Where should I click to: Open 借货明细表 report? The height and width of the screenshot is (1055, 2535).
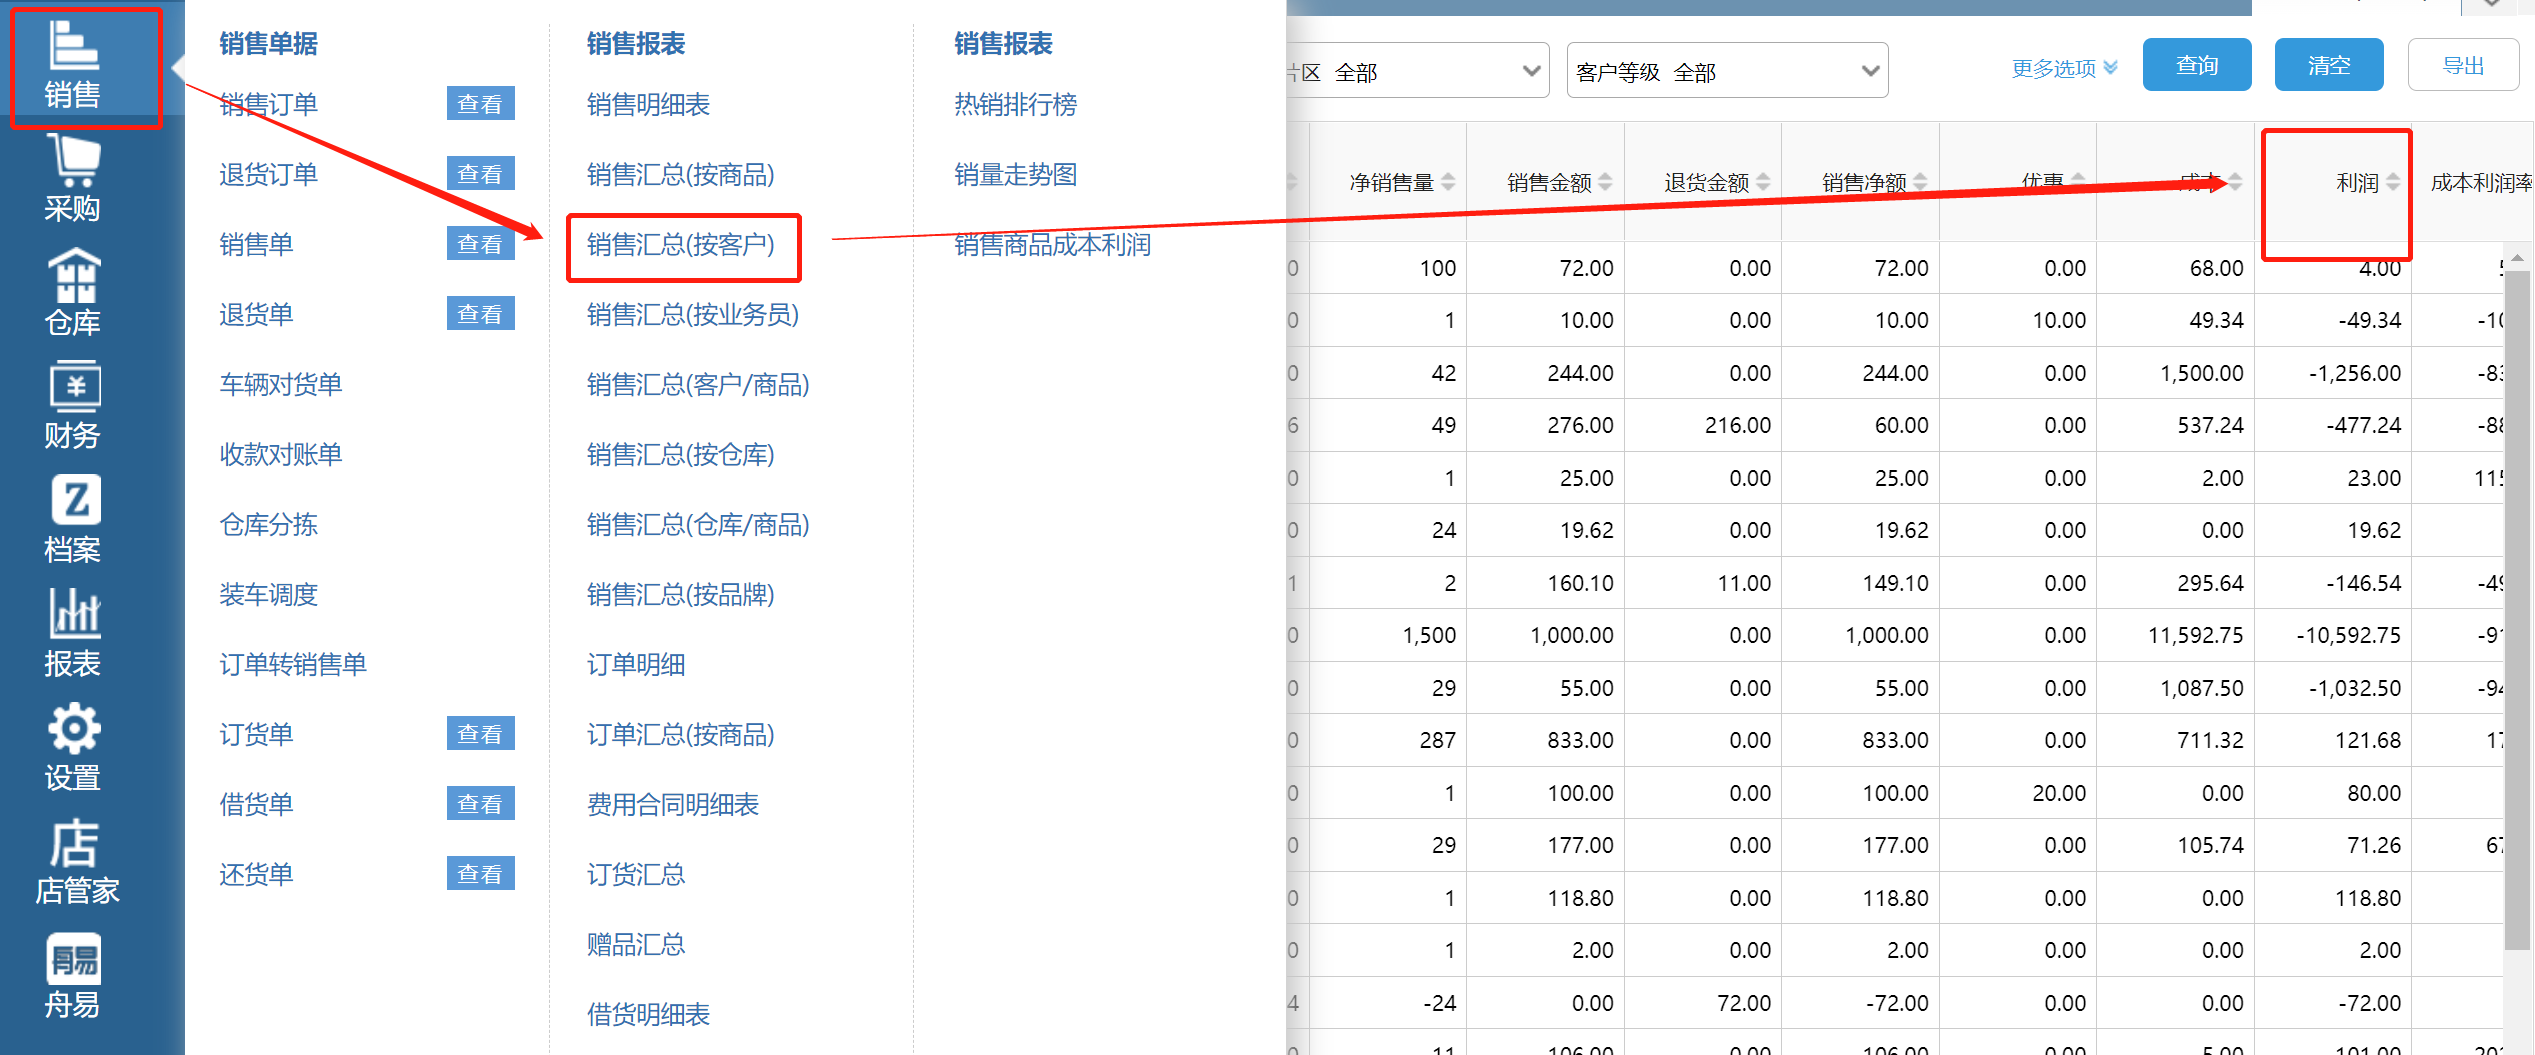click(x=648, y=1014)
